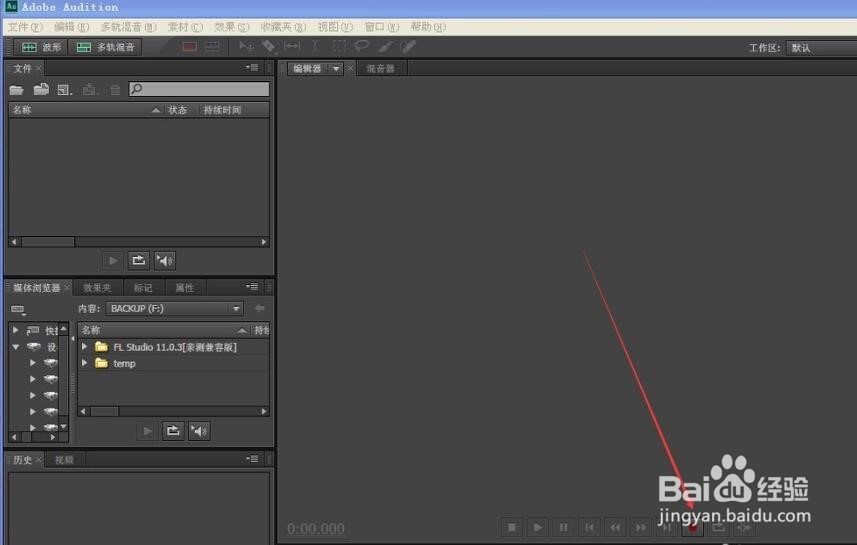Open the 多轨混音 menu in menu bar
Viewport: 857px width, 545px height.
tap(128, 27)
